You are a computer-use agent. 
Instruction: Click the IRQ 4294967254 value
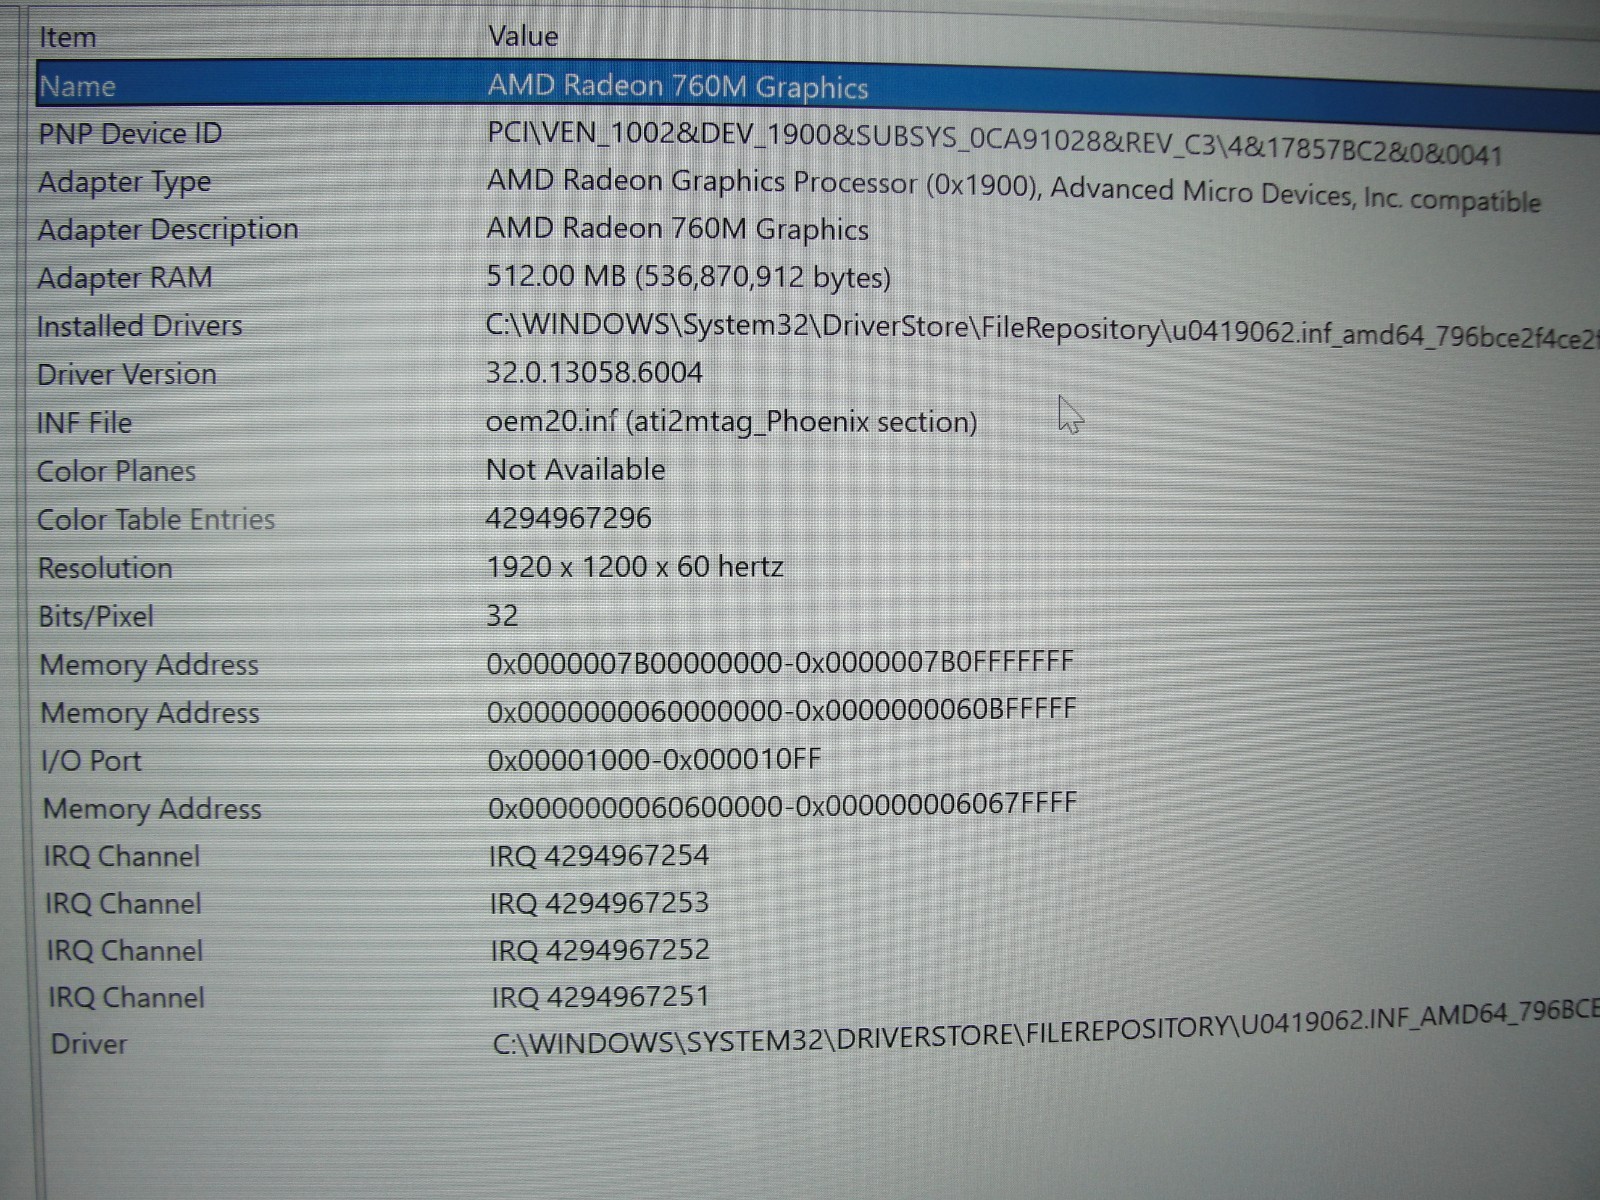click(599, 856)
